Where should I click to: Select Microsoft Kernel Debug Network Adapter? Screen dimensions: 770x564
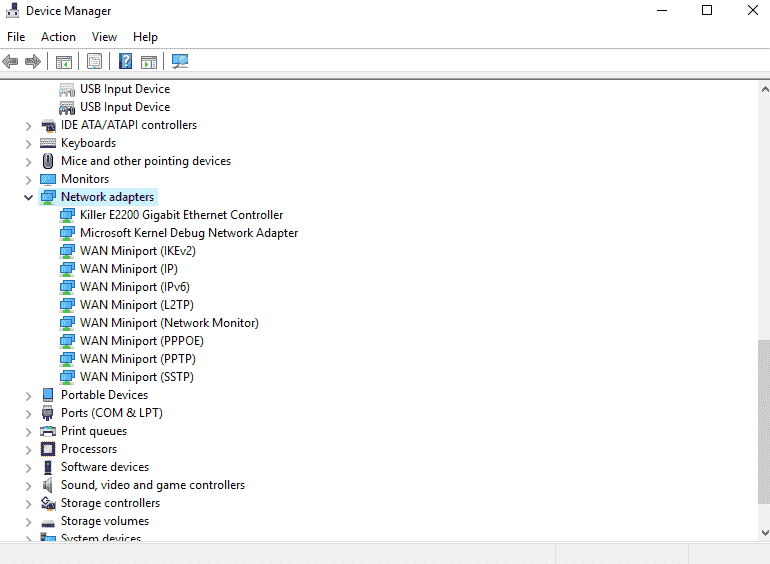pyautogui.click(x=189, y=233)
